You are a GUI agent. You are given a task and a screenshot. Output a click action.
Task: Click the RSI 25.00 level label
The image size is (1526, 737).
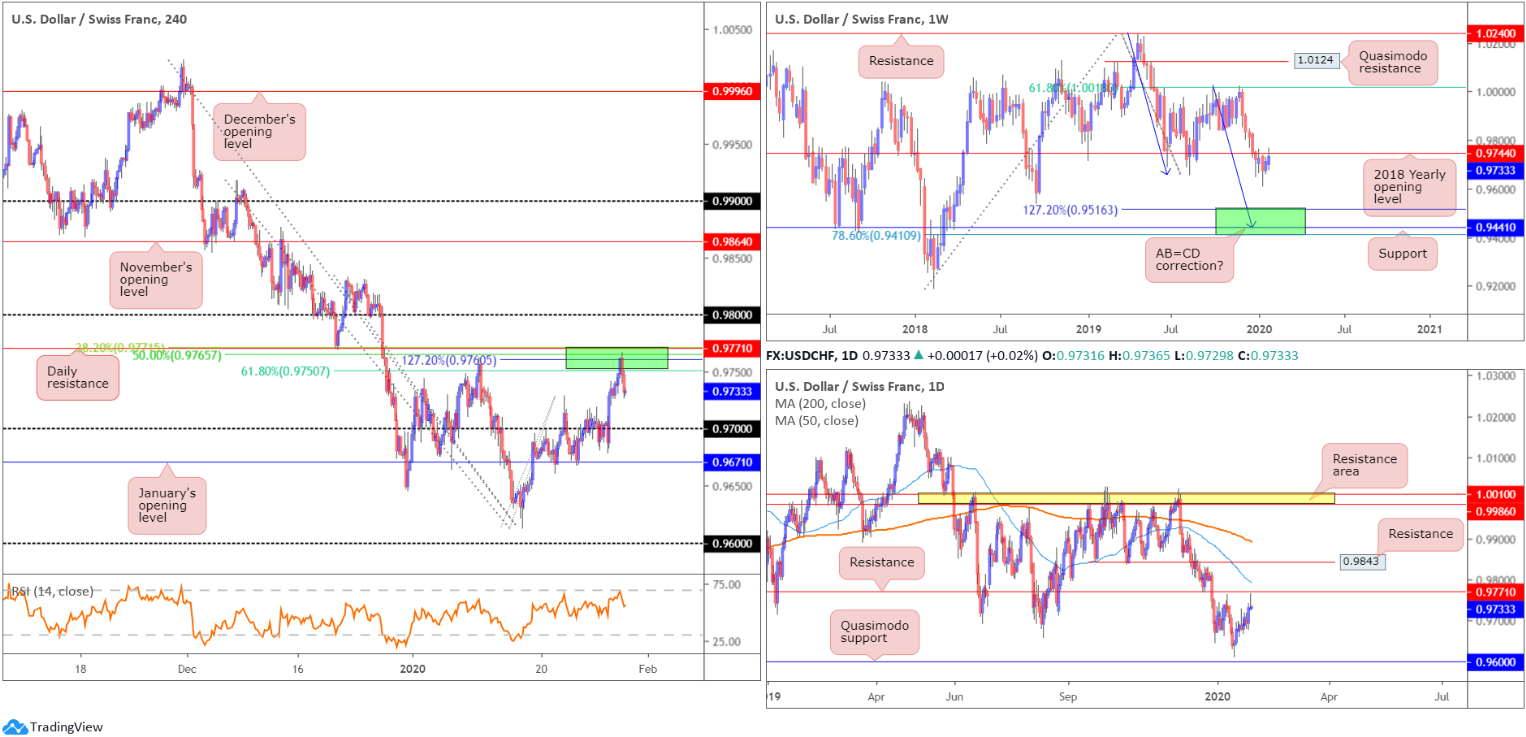(725, 642)
